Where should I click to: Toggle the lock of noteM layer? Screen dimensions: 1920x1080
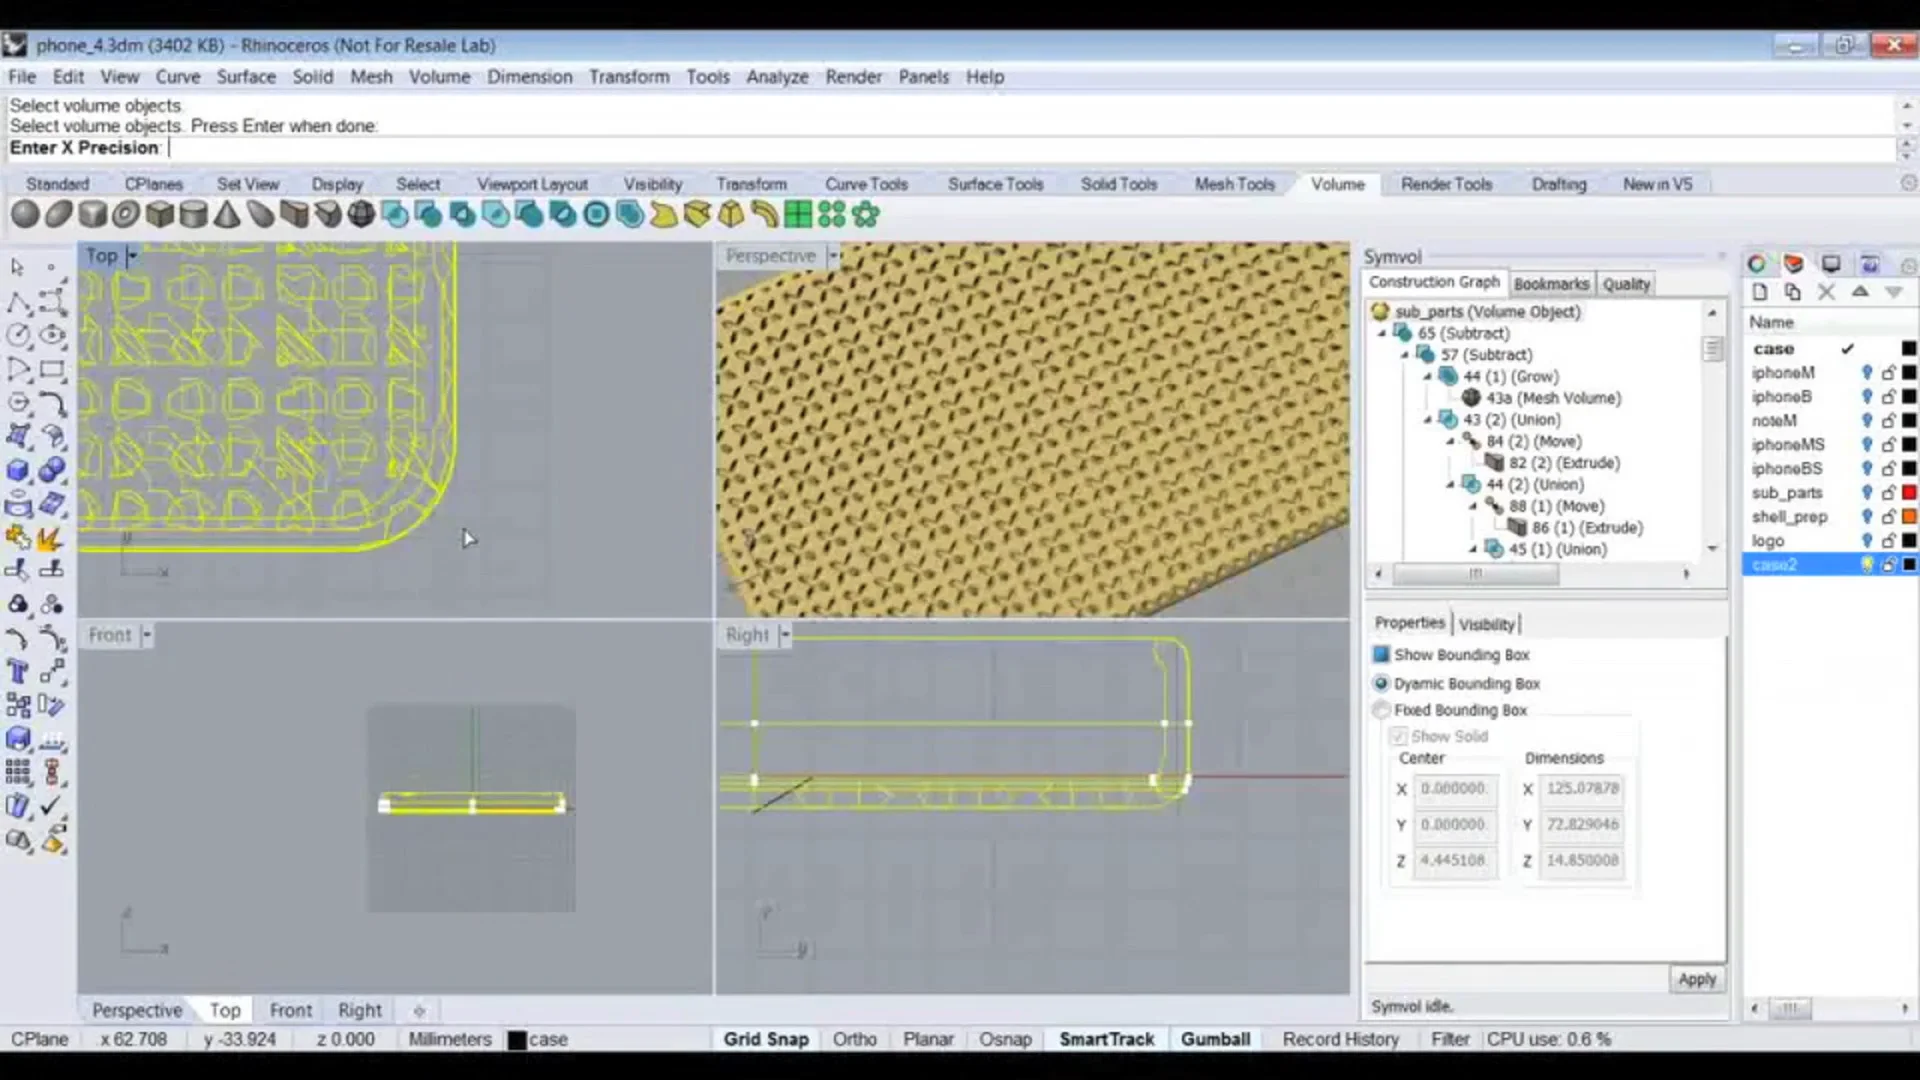click(x=1888, y=420)
